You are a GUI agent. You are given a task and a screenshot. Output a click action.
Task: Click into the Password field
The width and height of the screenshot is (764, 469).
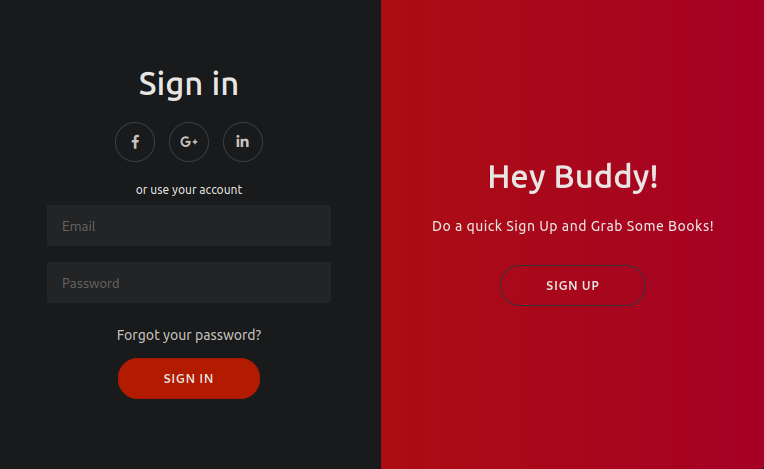pos(189,283)
